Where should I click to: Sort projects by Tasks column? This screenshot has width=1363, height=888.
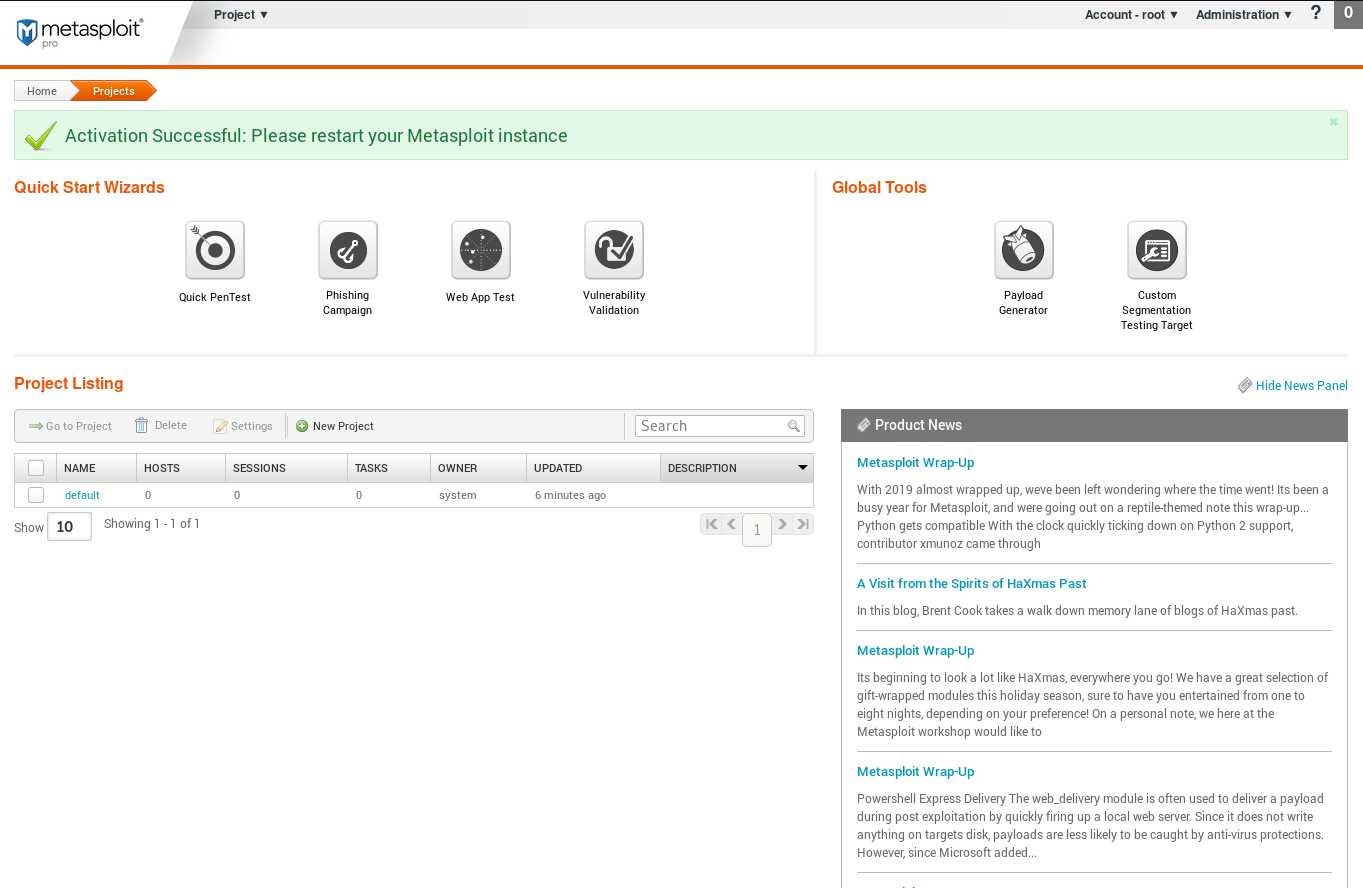click(x=389, y=468)
